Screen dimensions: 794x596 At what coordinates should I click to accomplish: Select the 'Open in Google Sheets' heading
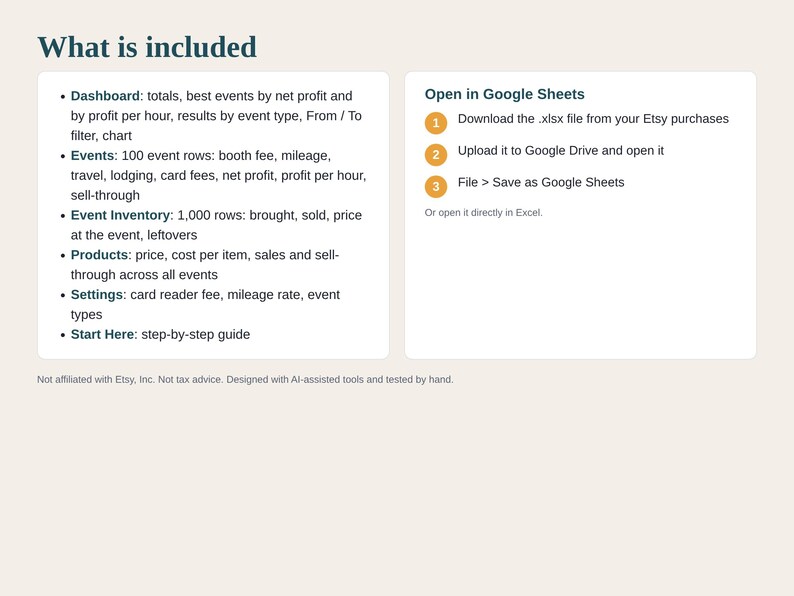[504, 94]
